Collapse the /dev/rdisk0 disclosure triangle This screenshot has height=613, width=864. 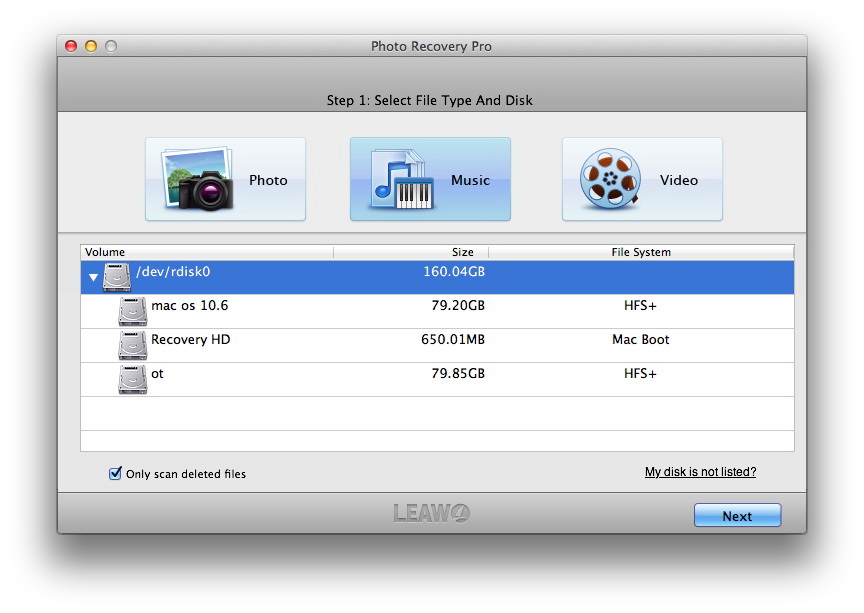click(x=93, y=278)
